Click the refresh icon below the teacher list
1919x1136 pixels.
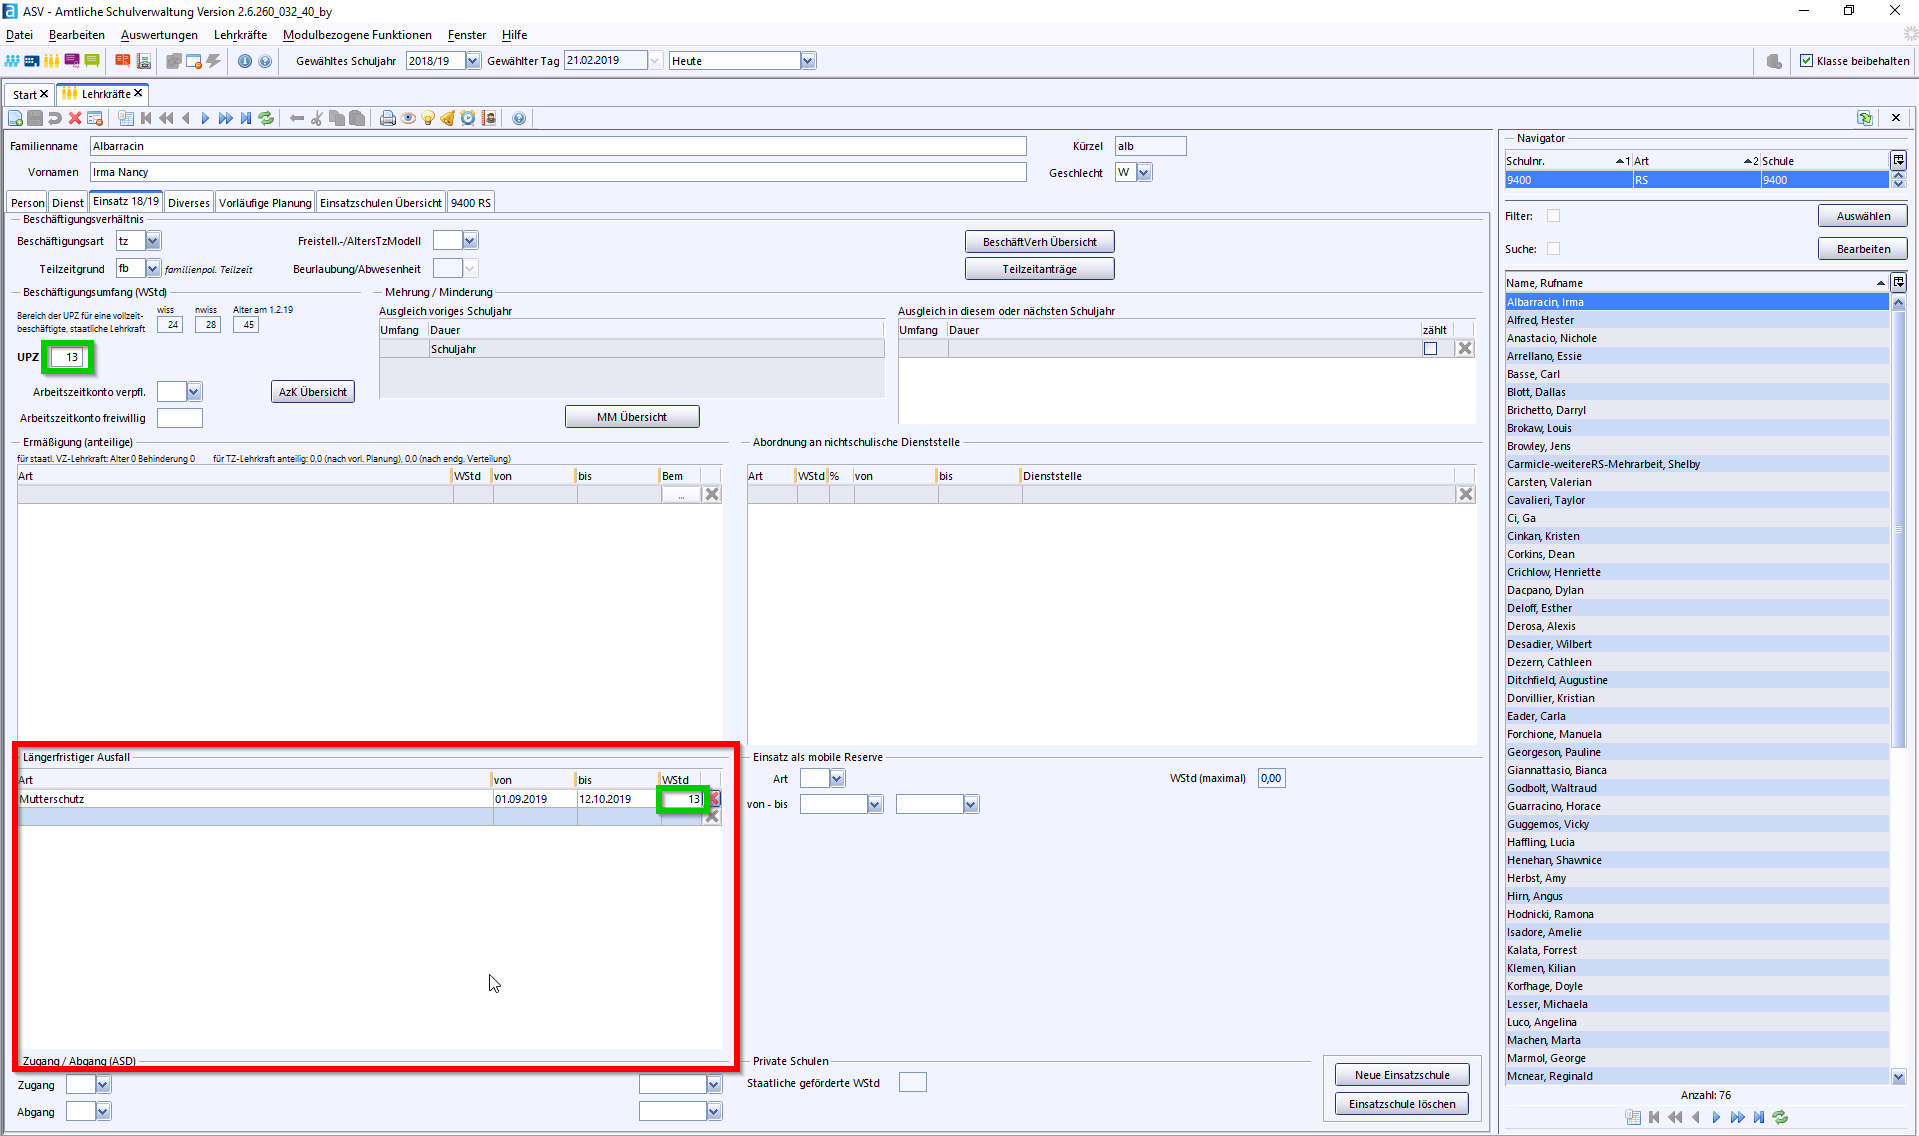point(1780,1117)
